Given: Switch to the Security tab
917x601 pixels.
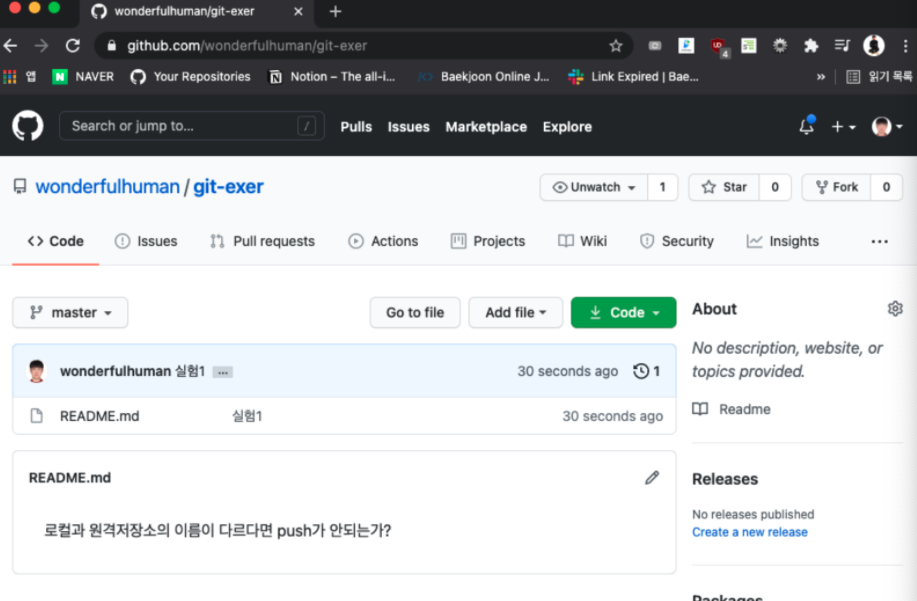Looking at the screenshot, I should point(677,241).
